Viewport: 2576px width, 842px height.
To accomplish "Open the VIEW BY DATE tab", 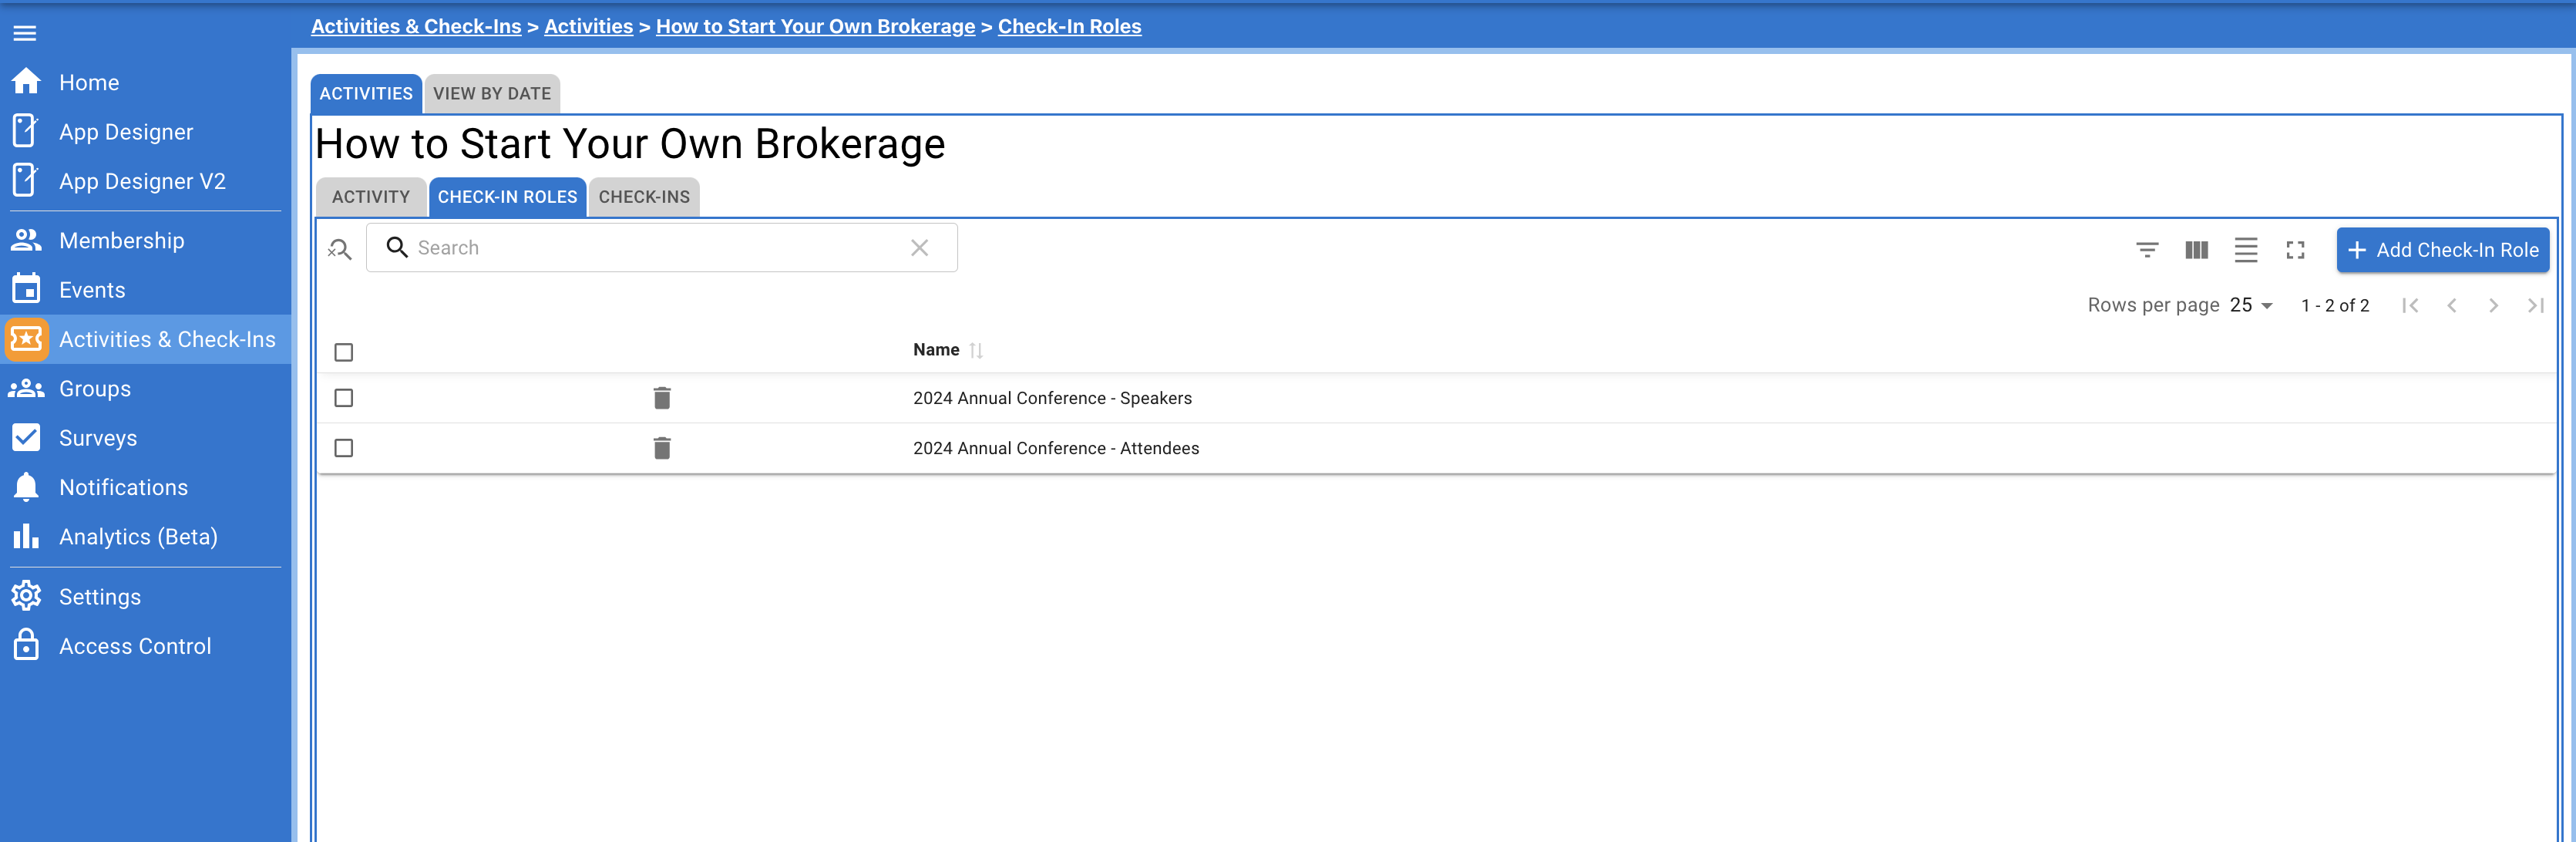I will point(492,93).
